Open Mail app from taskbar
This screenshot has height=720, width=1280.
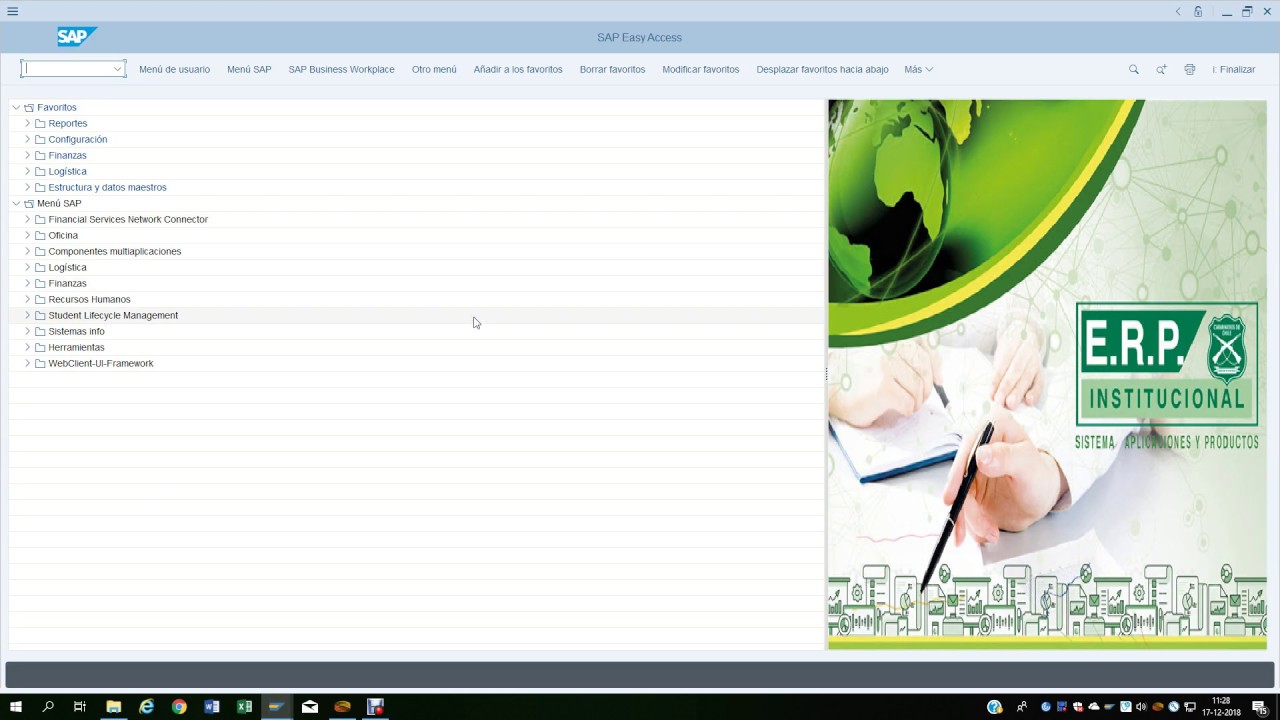(x=310, y=706)
